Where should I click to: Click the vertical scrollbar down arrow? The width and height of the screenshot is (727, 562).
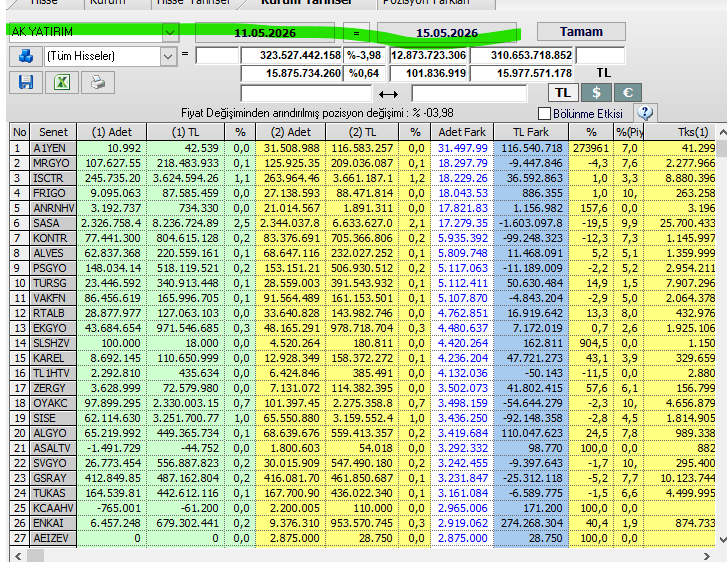[722, 540]
